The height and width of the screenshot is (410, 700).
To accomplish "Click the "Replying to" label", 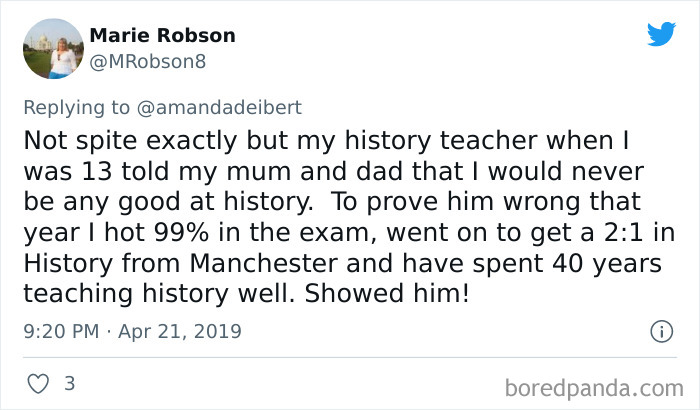I will [77, 108].
